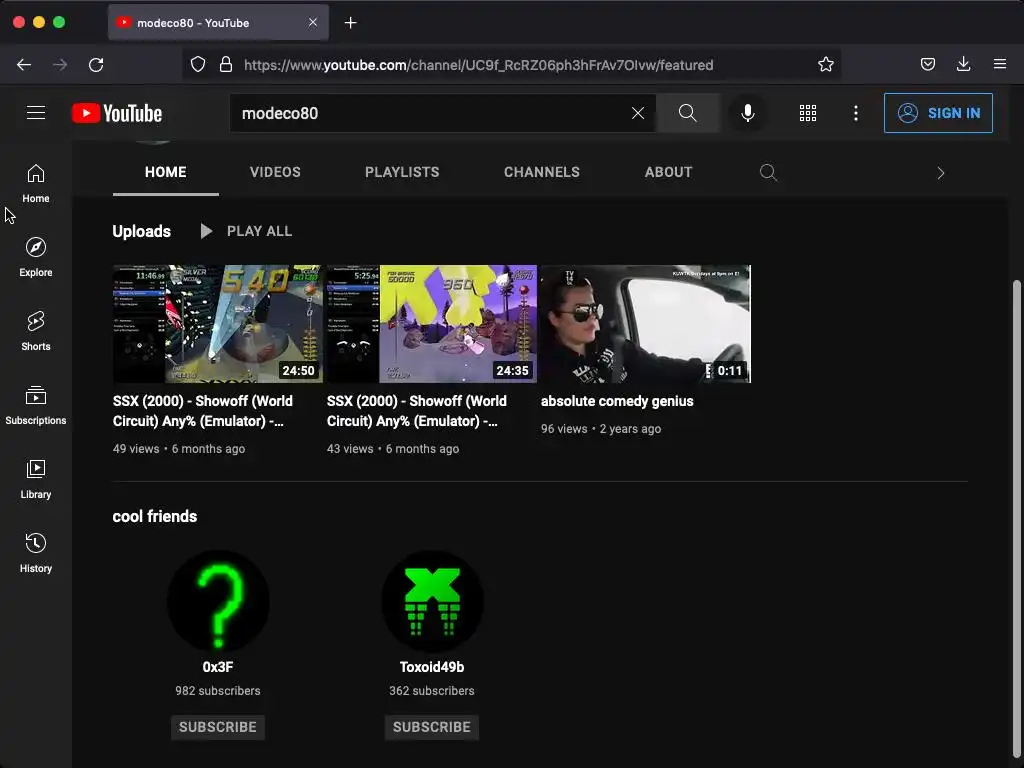This screenshot has width=1024, height=768.
Task: View site security padlock info
Action: pos(226,65)
